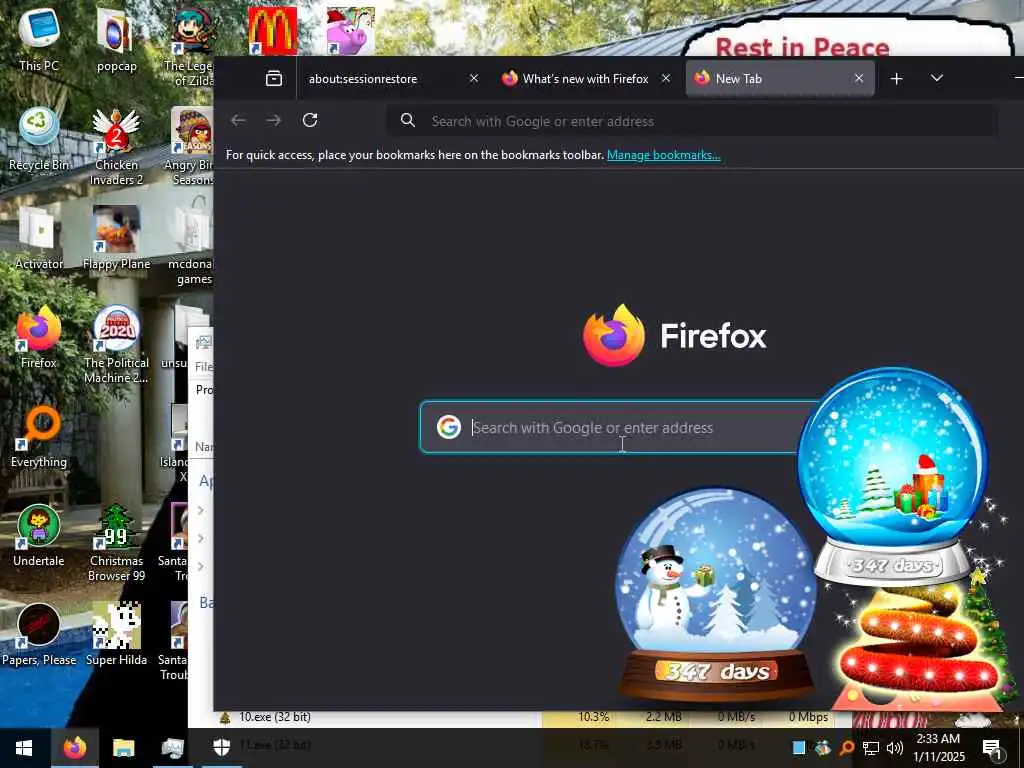Open Christmas Browser 99 shortcut
This screenshot has height=768, width=1024.
pos(116,543)
